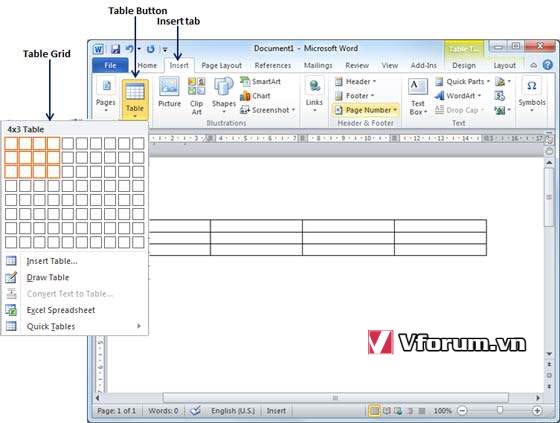Click the Excel Spreadsheet icon in the menu
This screenshot has height=423, width=560.
click(11, 310)
